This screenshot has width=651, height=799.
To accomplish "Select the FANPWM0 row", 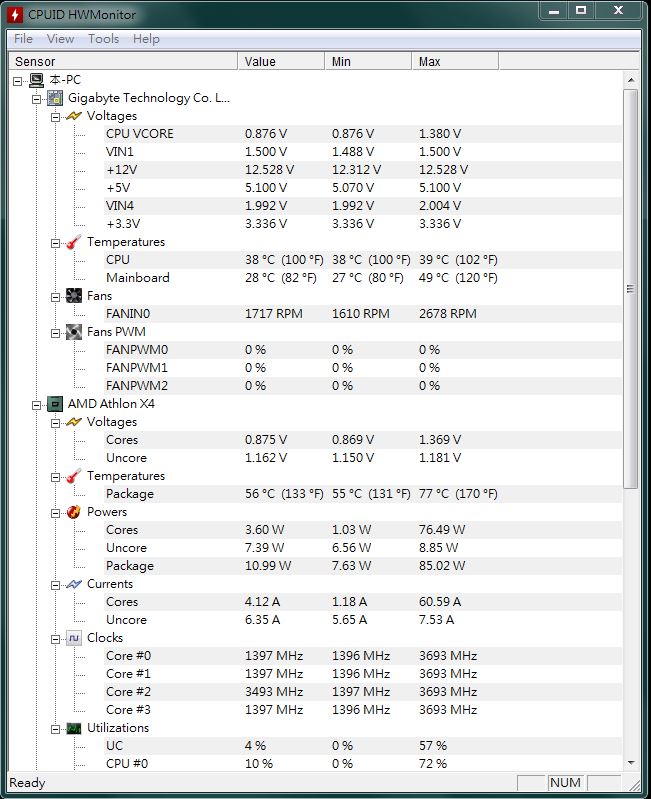I will 363,350.
